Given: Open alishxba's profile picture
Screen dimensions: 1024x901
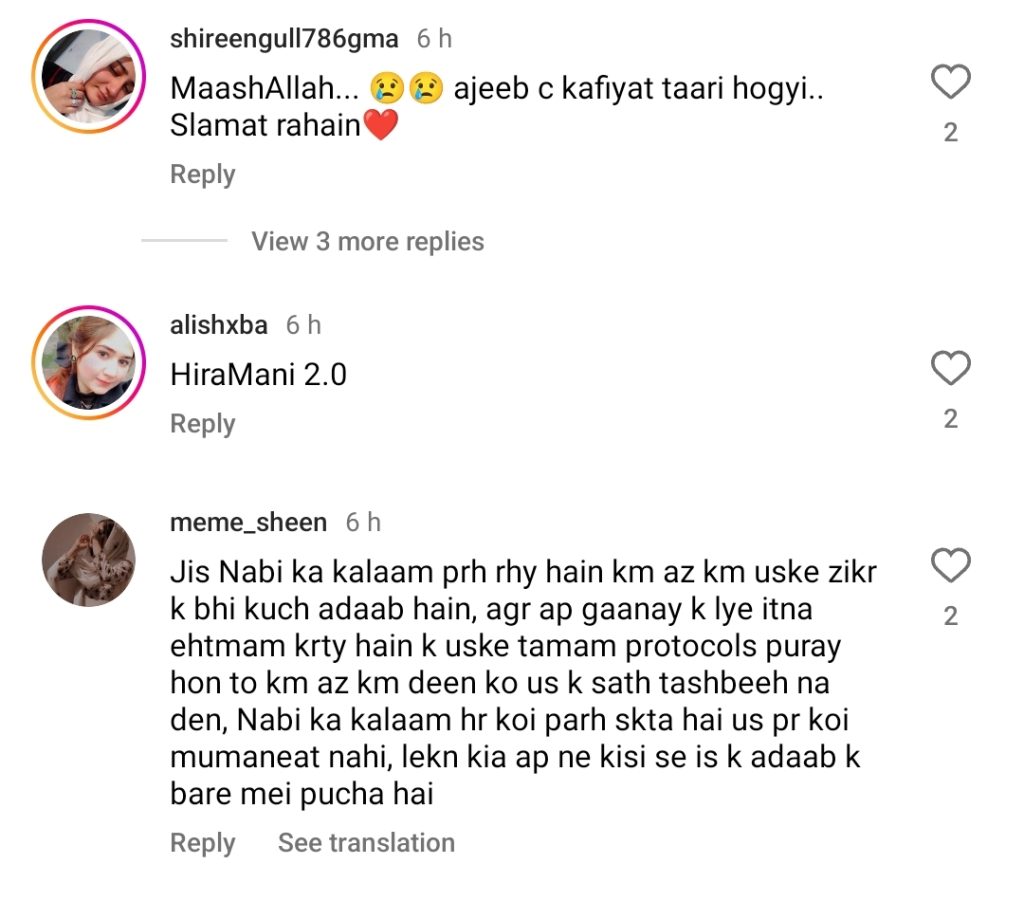Looking at the screenshot, I should [x=90, y=361].
